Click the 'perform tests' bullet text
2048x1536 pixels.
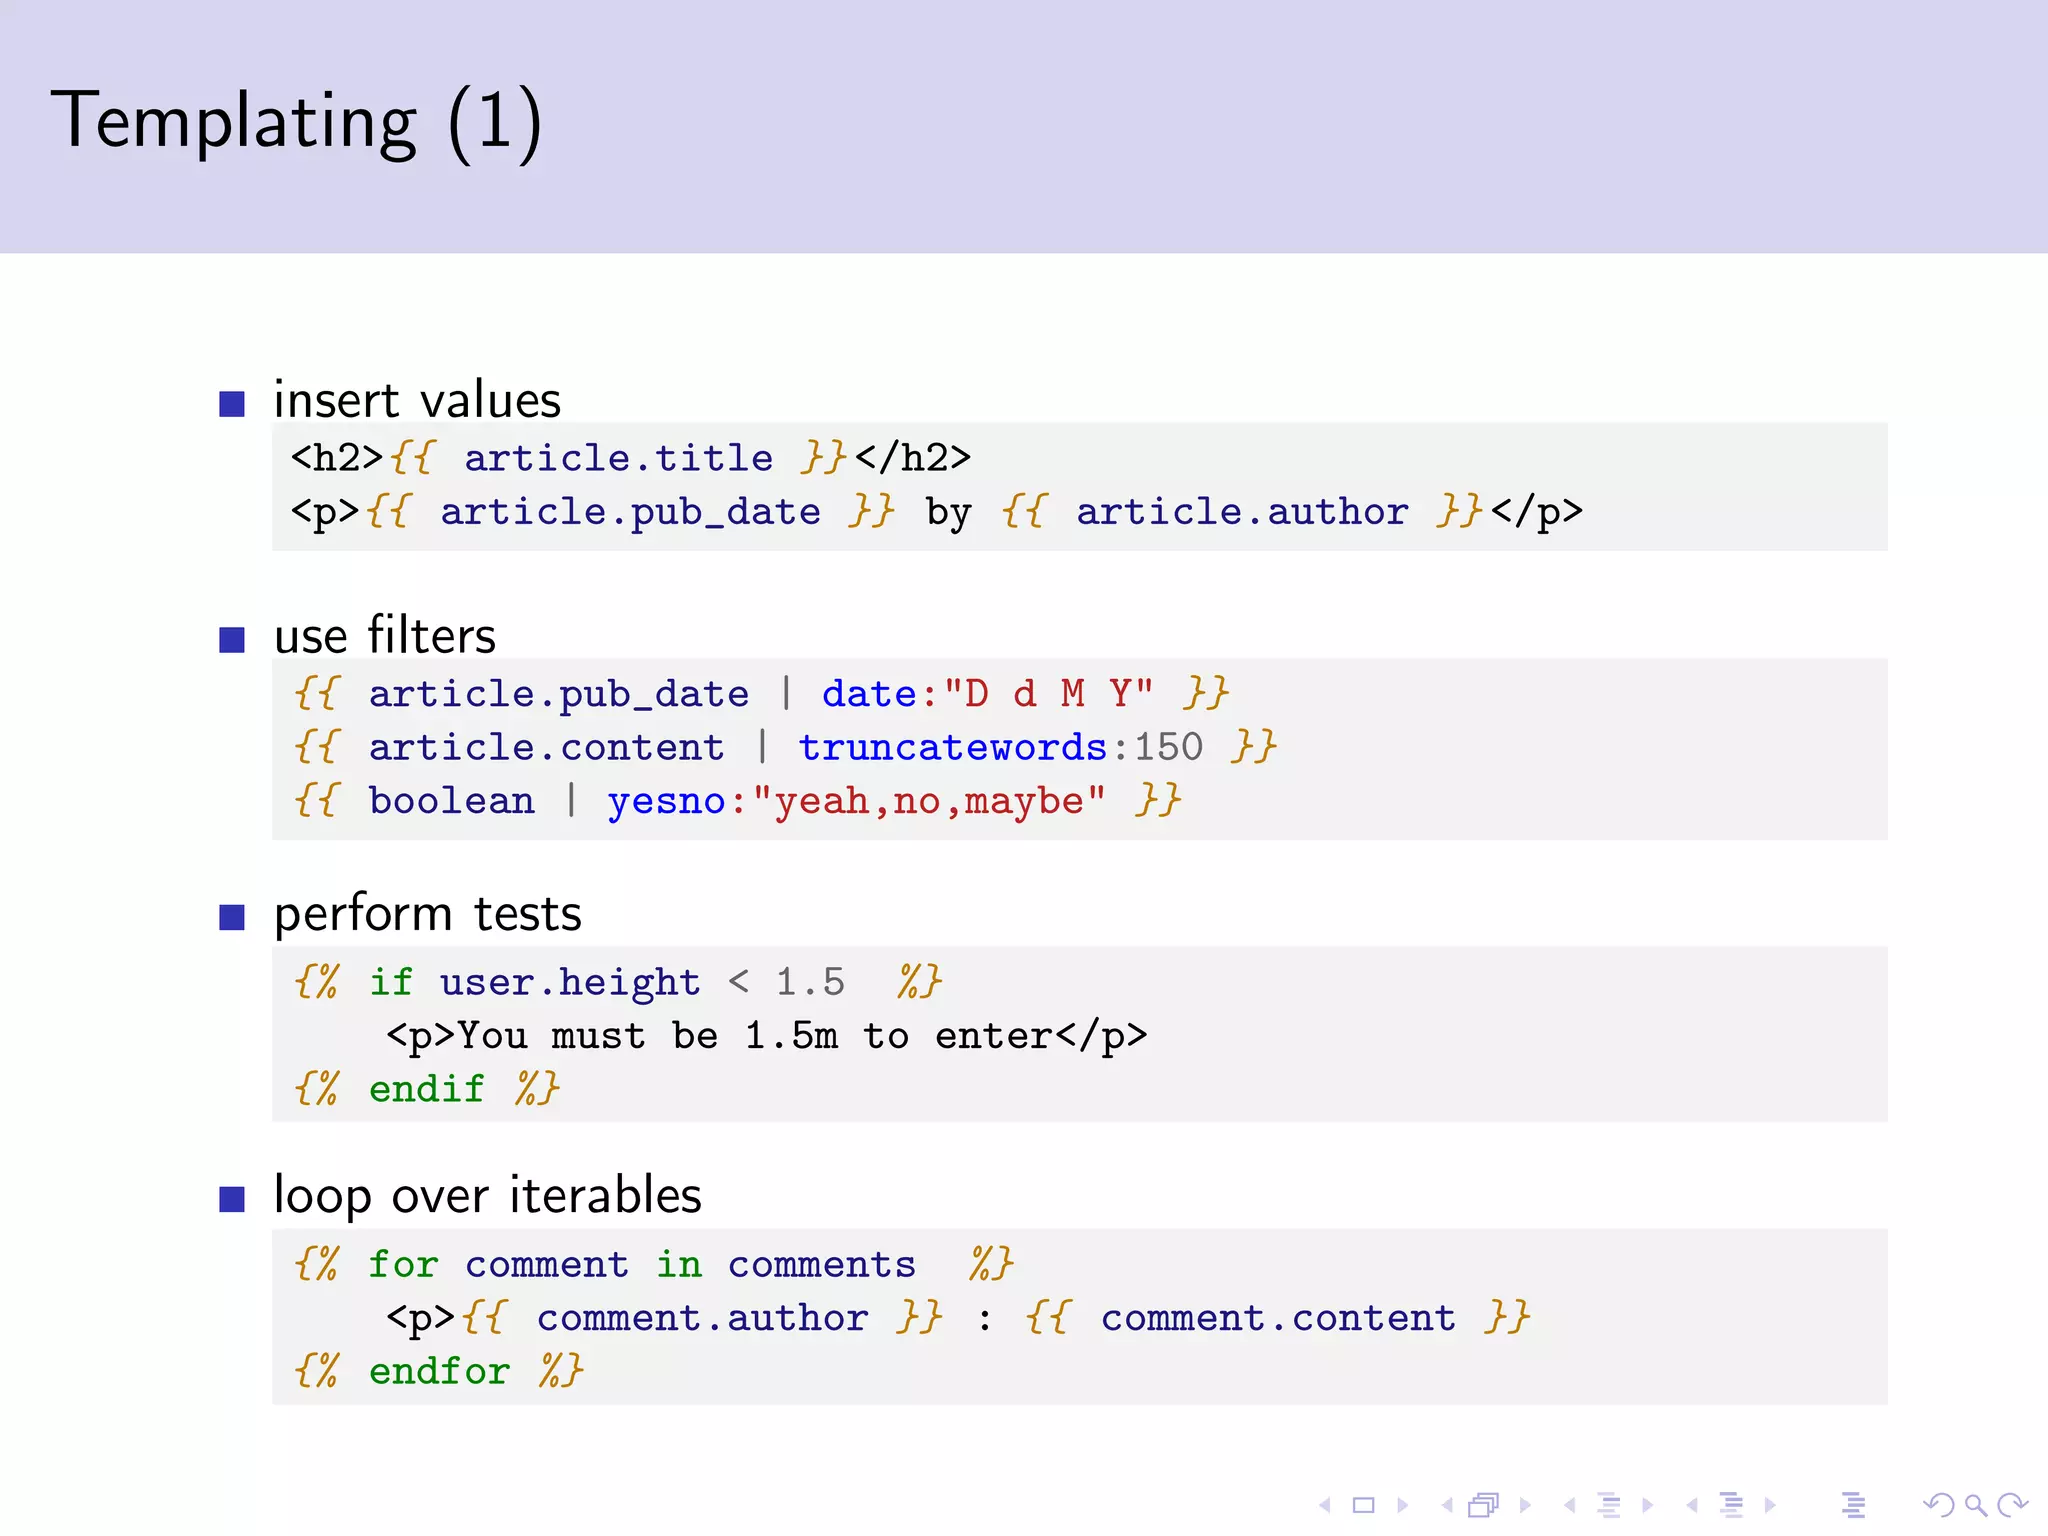tap(428, 914)
